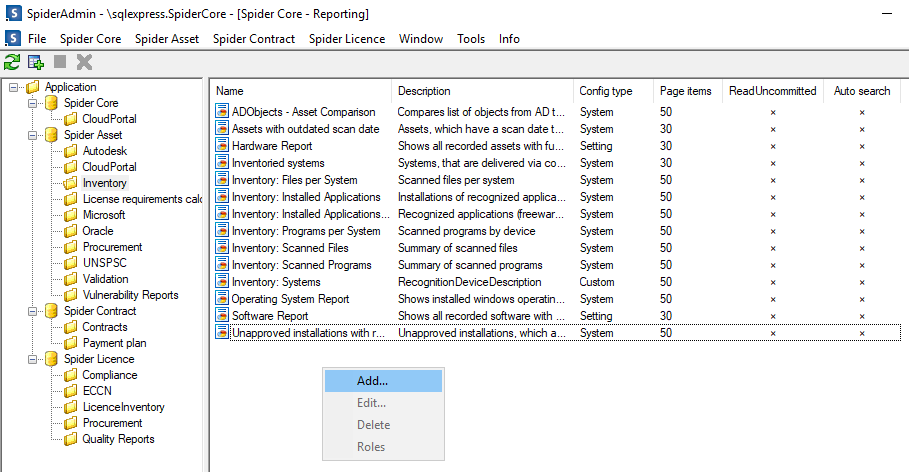Click the ECCN folder icon
This screenshot has width=909, height=472.
(x=71, y=391)
